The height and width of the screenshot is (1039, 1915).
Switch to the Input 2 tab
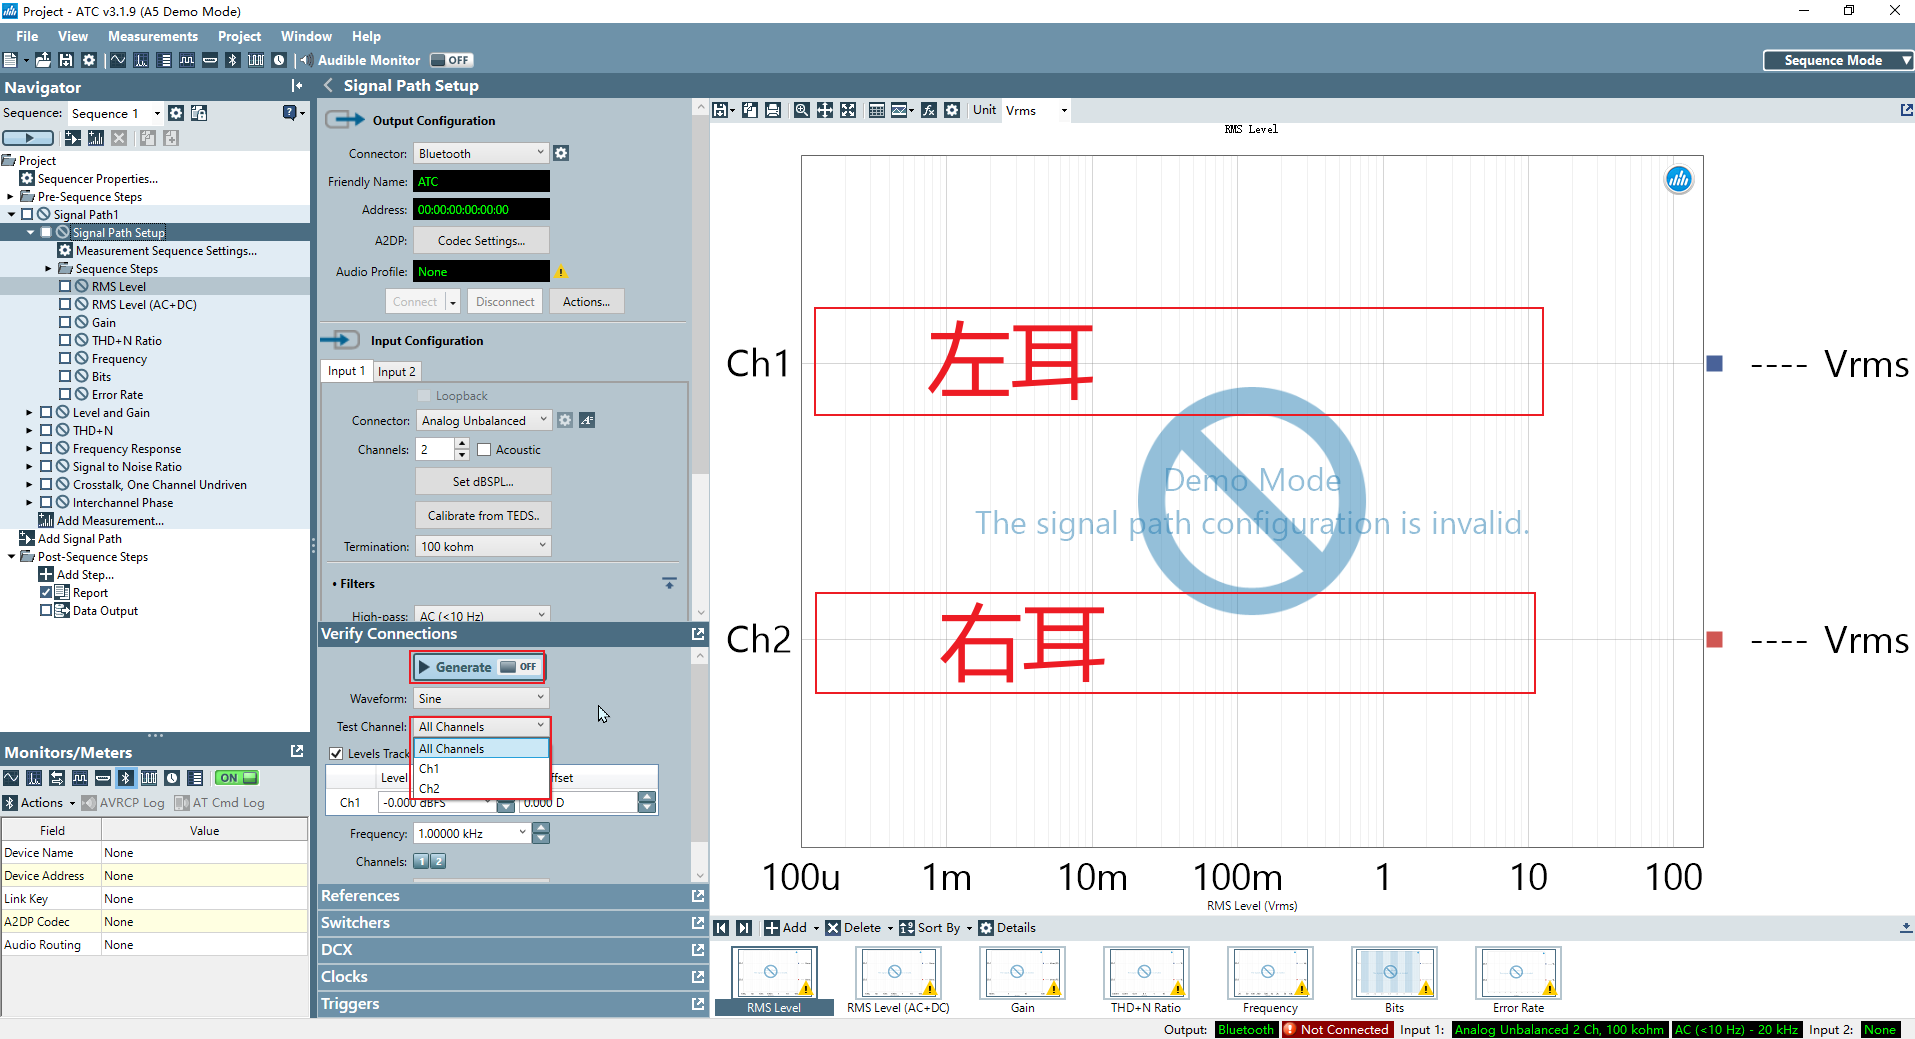pyautogui.click(x=397, y=371)
